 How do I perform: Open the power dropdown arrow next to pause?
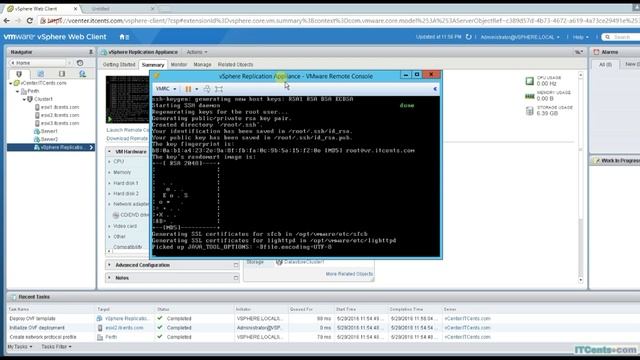tap(197, 89)
